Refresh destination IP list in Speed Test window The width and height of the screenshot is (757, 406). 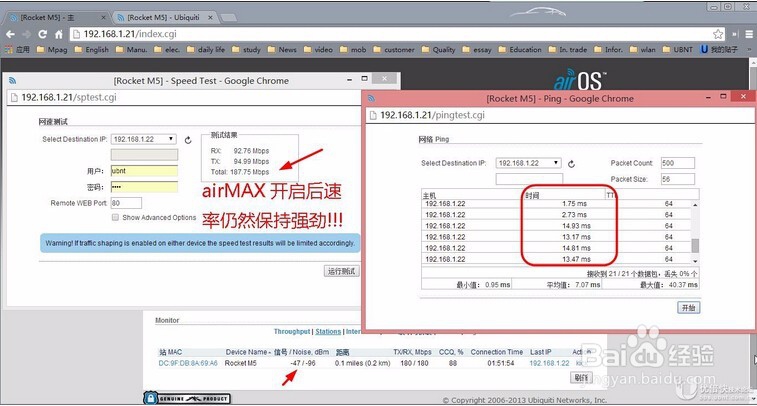pos(188,140)
